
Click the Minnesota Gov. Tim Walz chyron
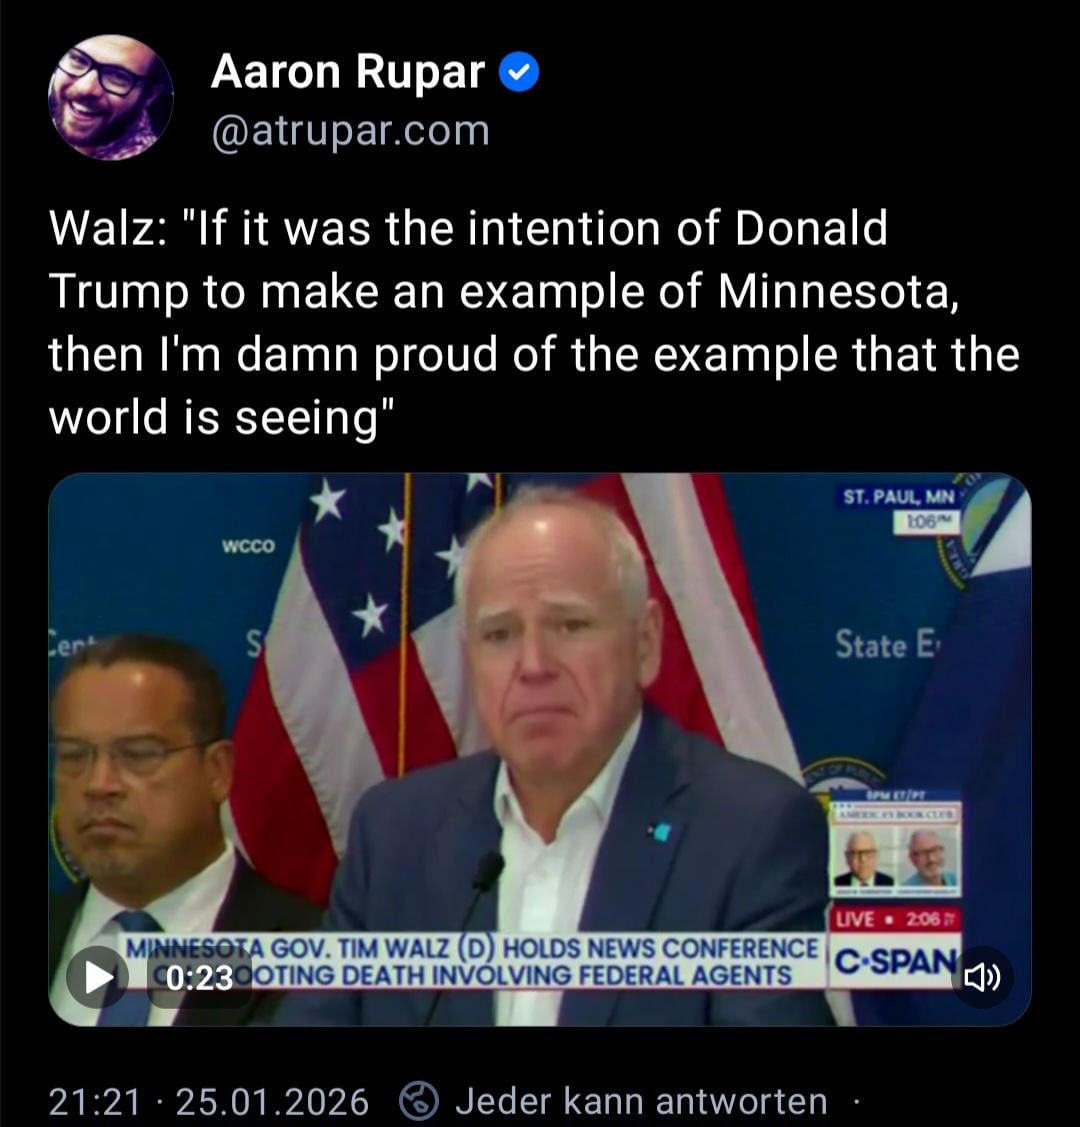click(474, 962)
